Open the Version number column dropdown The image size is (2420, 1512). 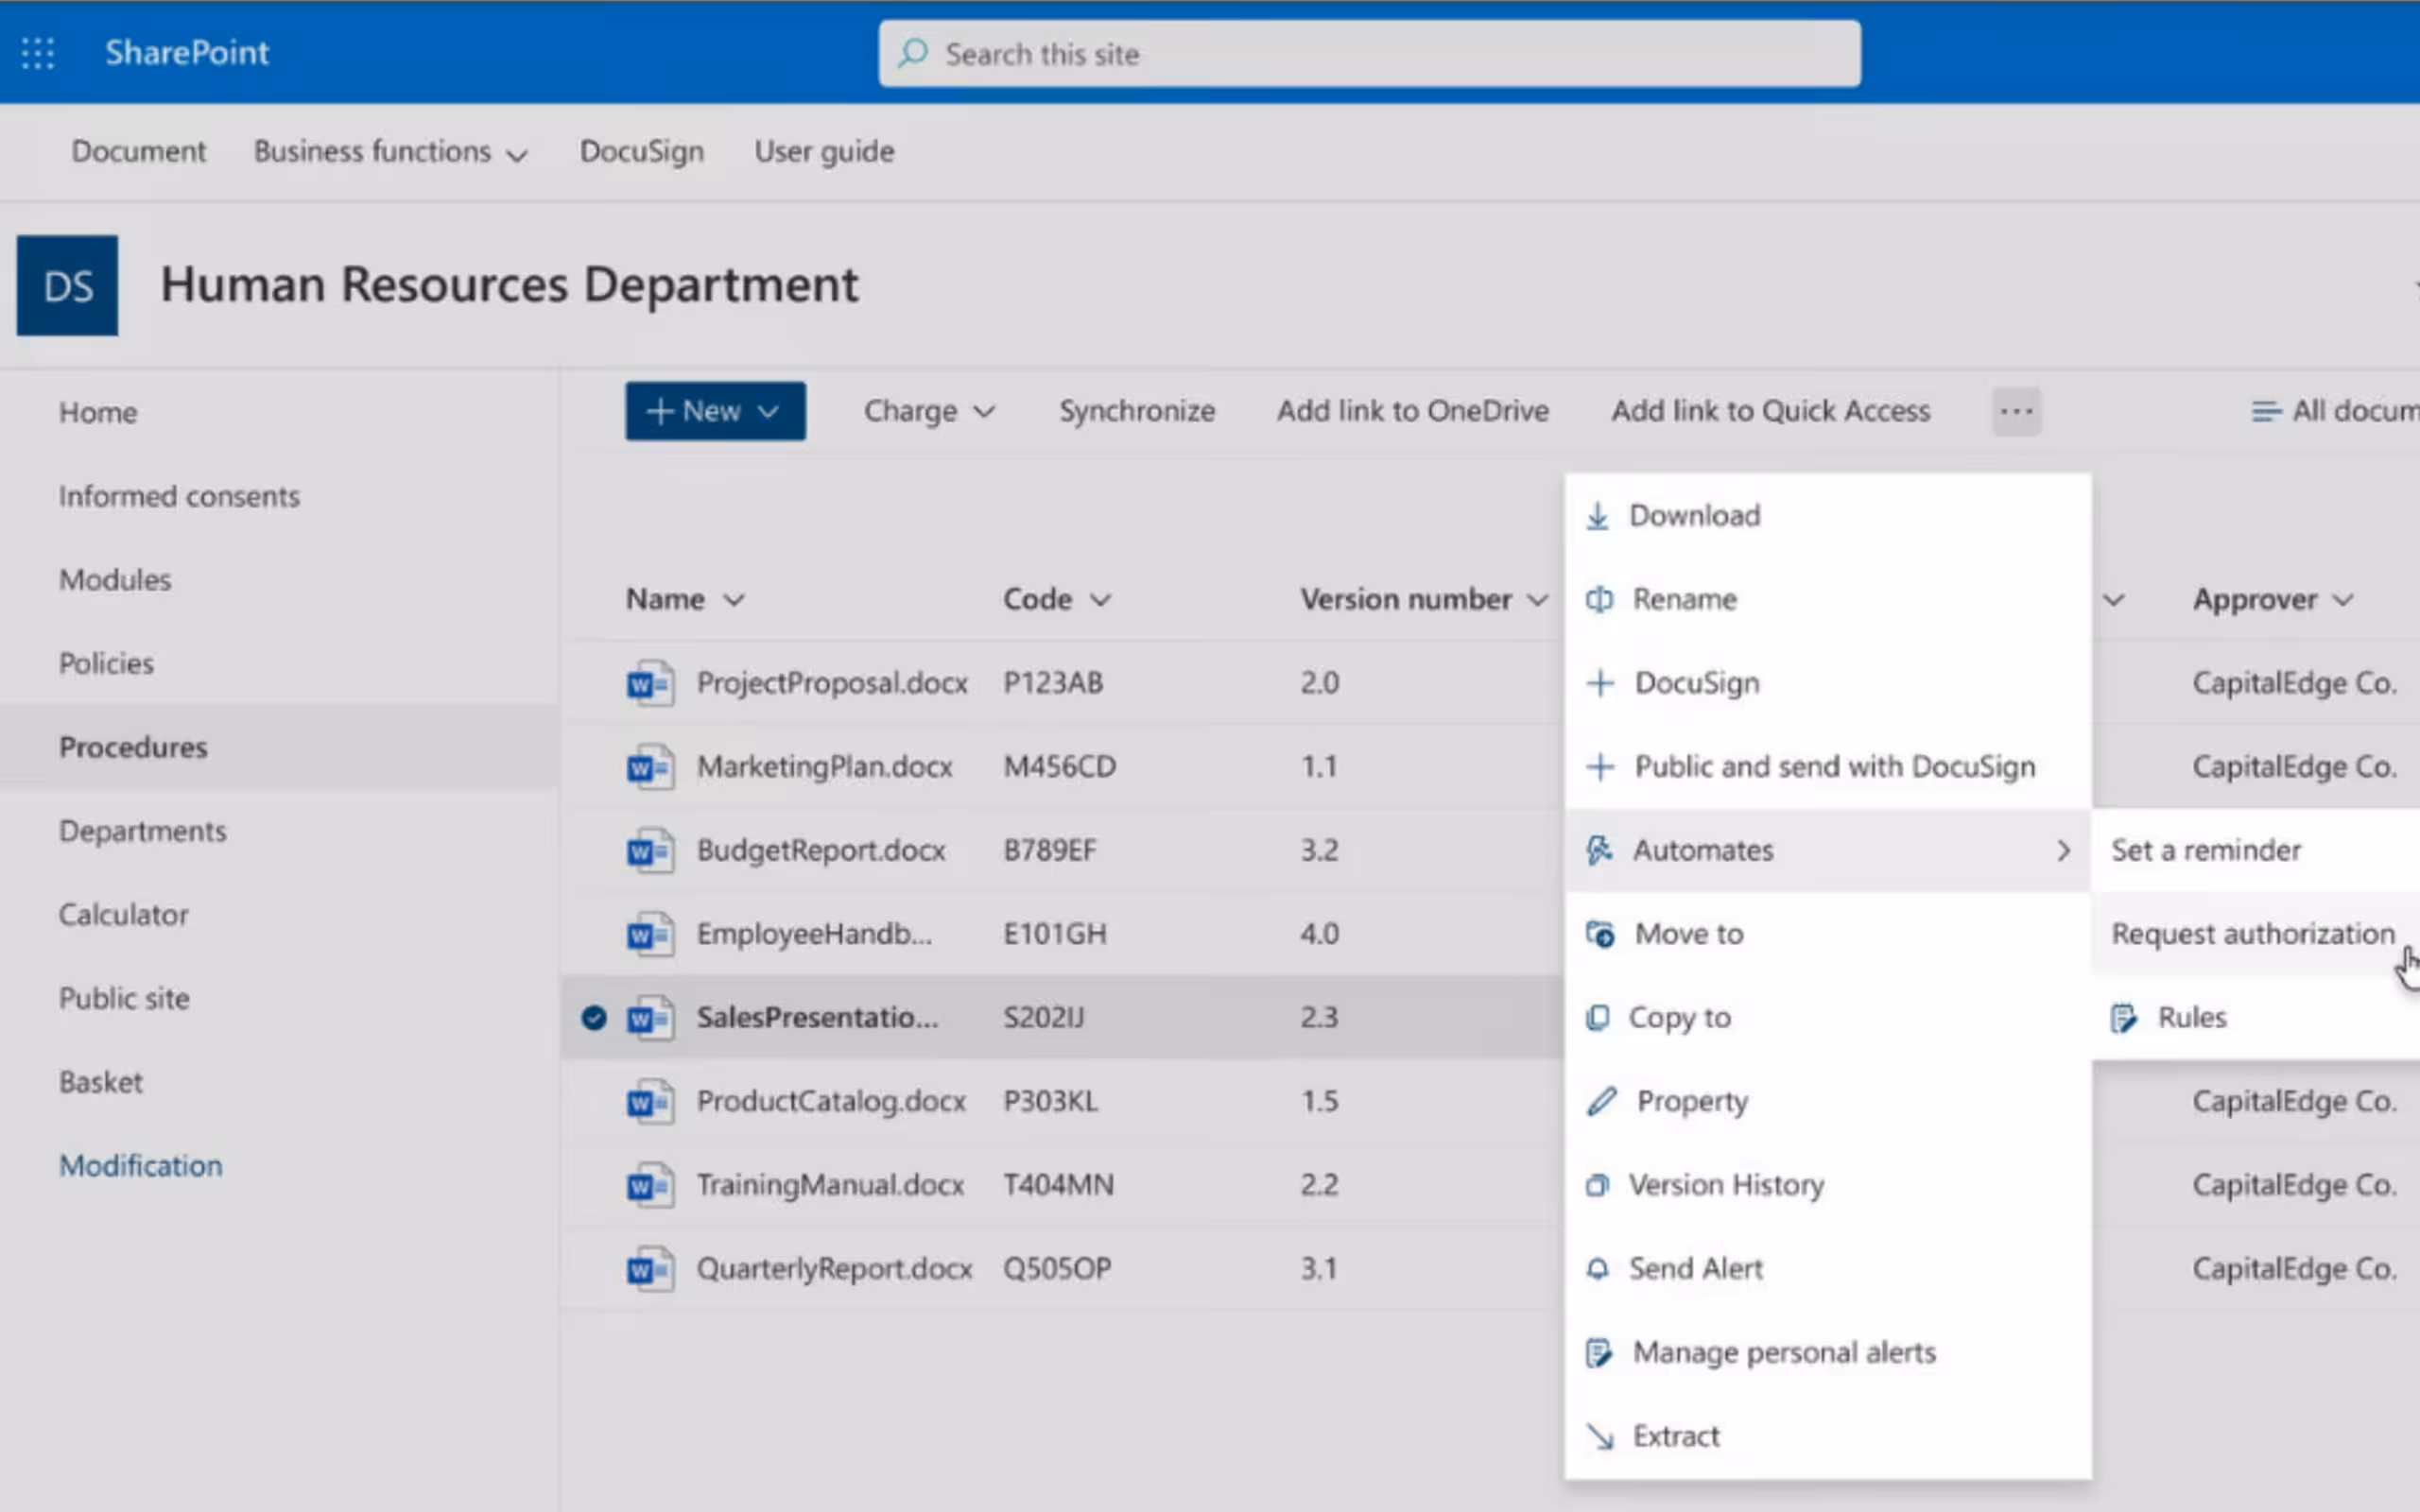1537,600
